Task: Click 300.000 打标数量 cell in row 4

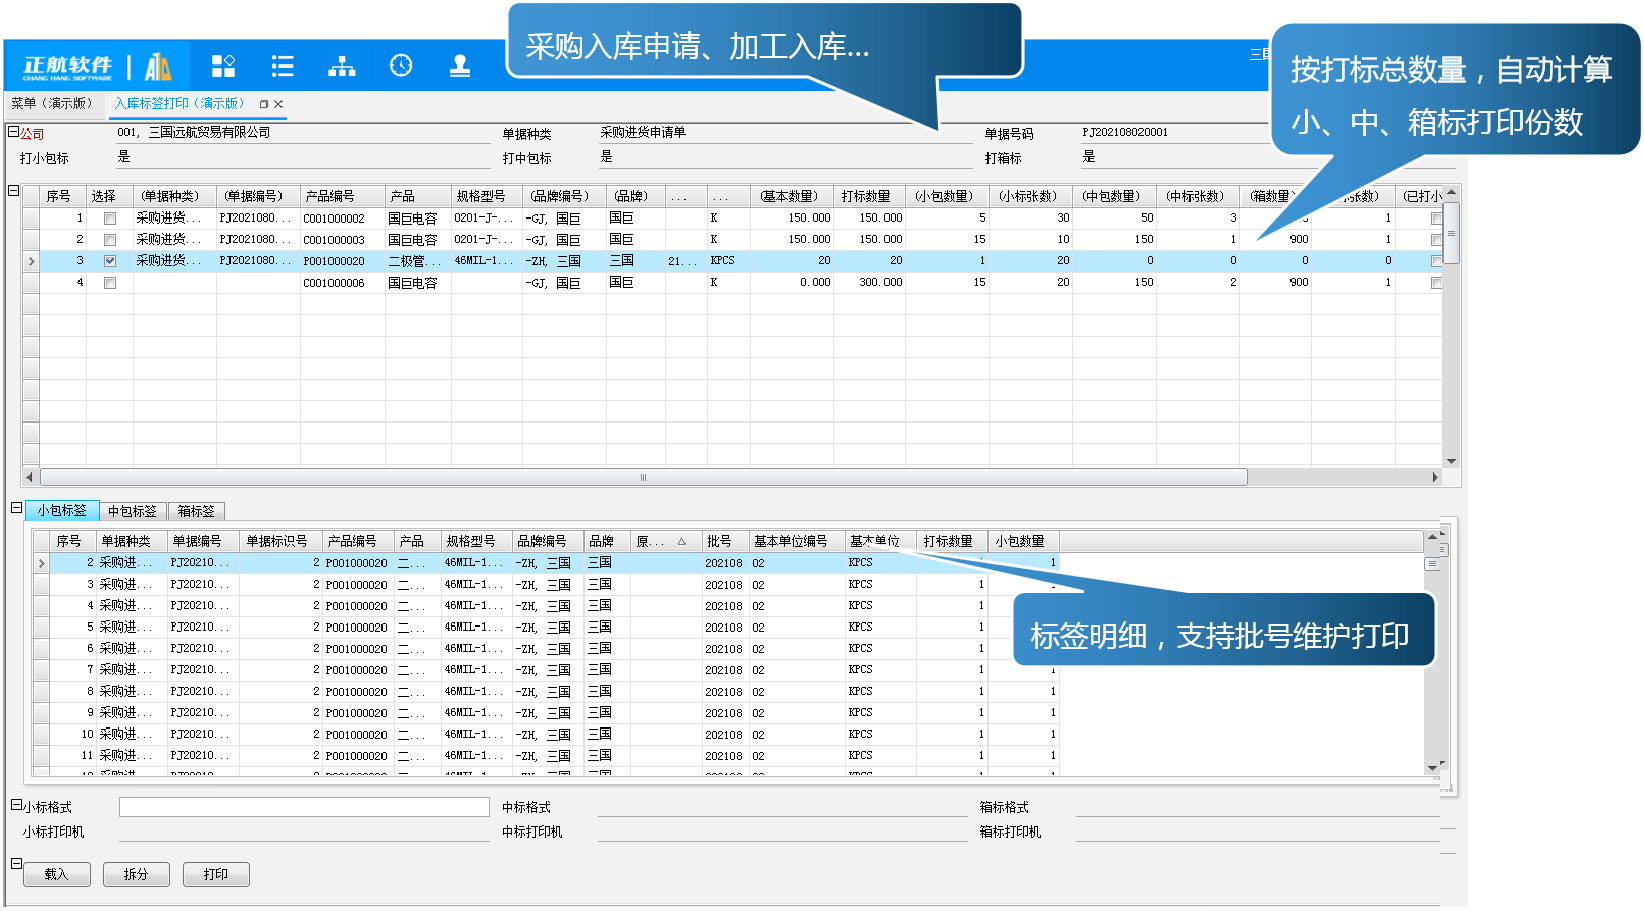Action: tap(870, 283)
